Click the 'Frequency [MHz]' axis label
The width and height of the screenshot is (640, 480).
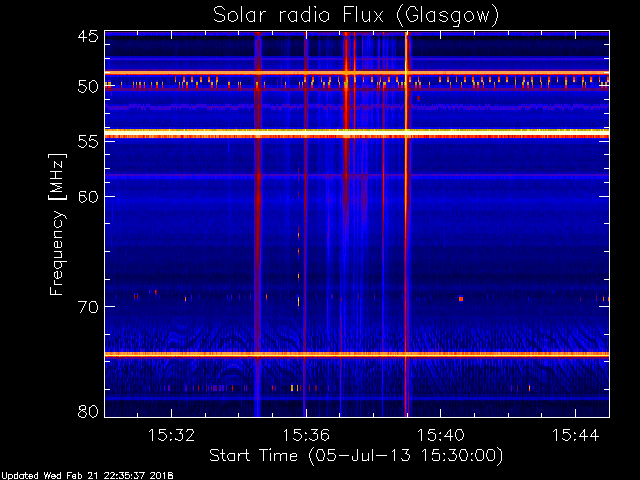[x=57, y=224]
